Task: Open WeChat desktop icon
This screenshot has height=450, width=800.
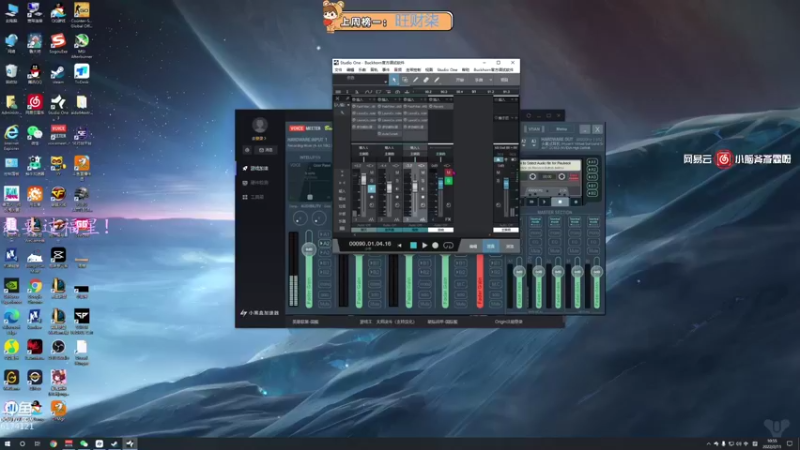Action: coord(35,135)
